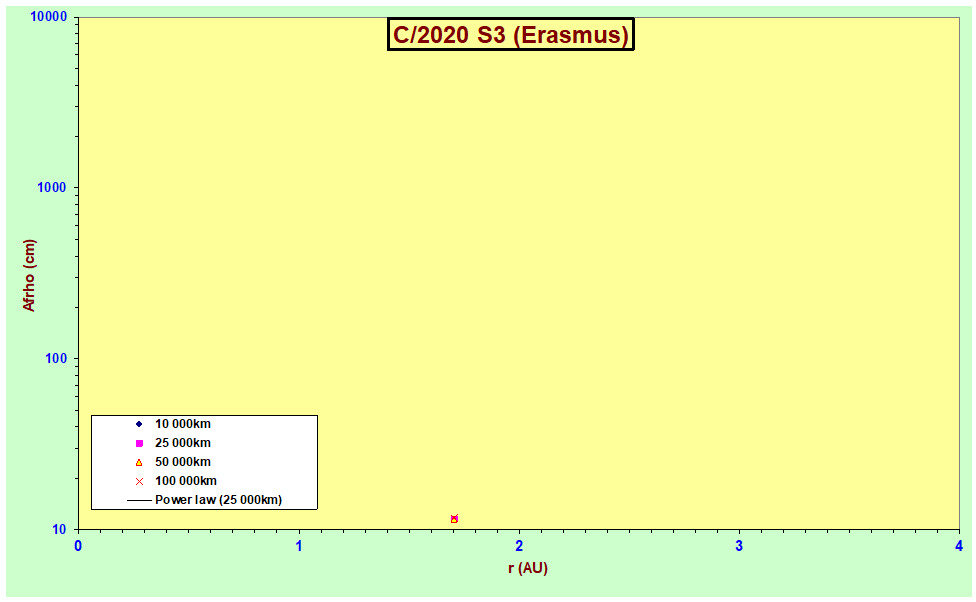Screen dimensions: 976x602
Task: Click the 100 000km legend entry
Action: (x=186, y=481)
